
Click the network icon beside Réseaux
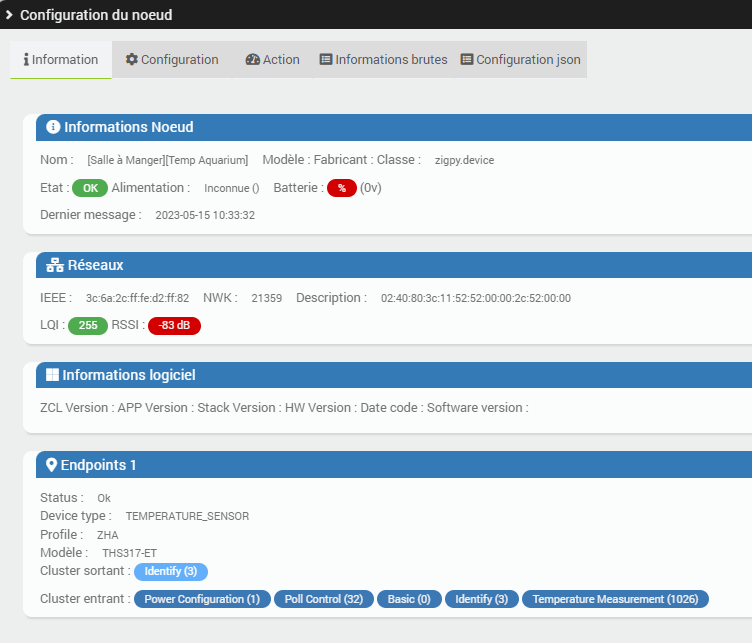(54, 265)
